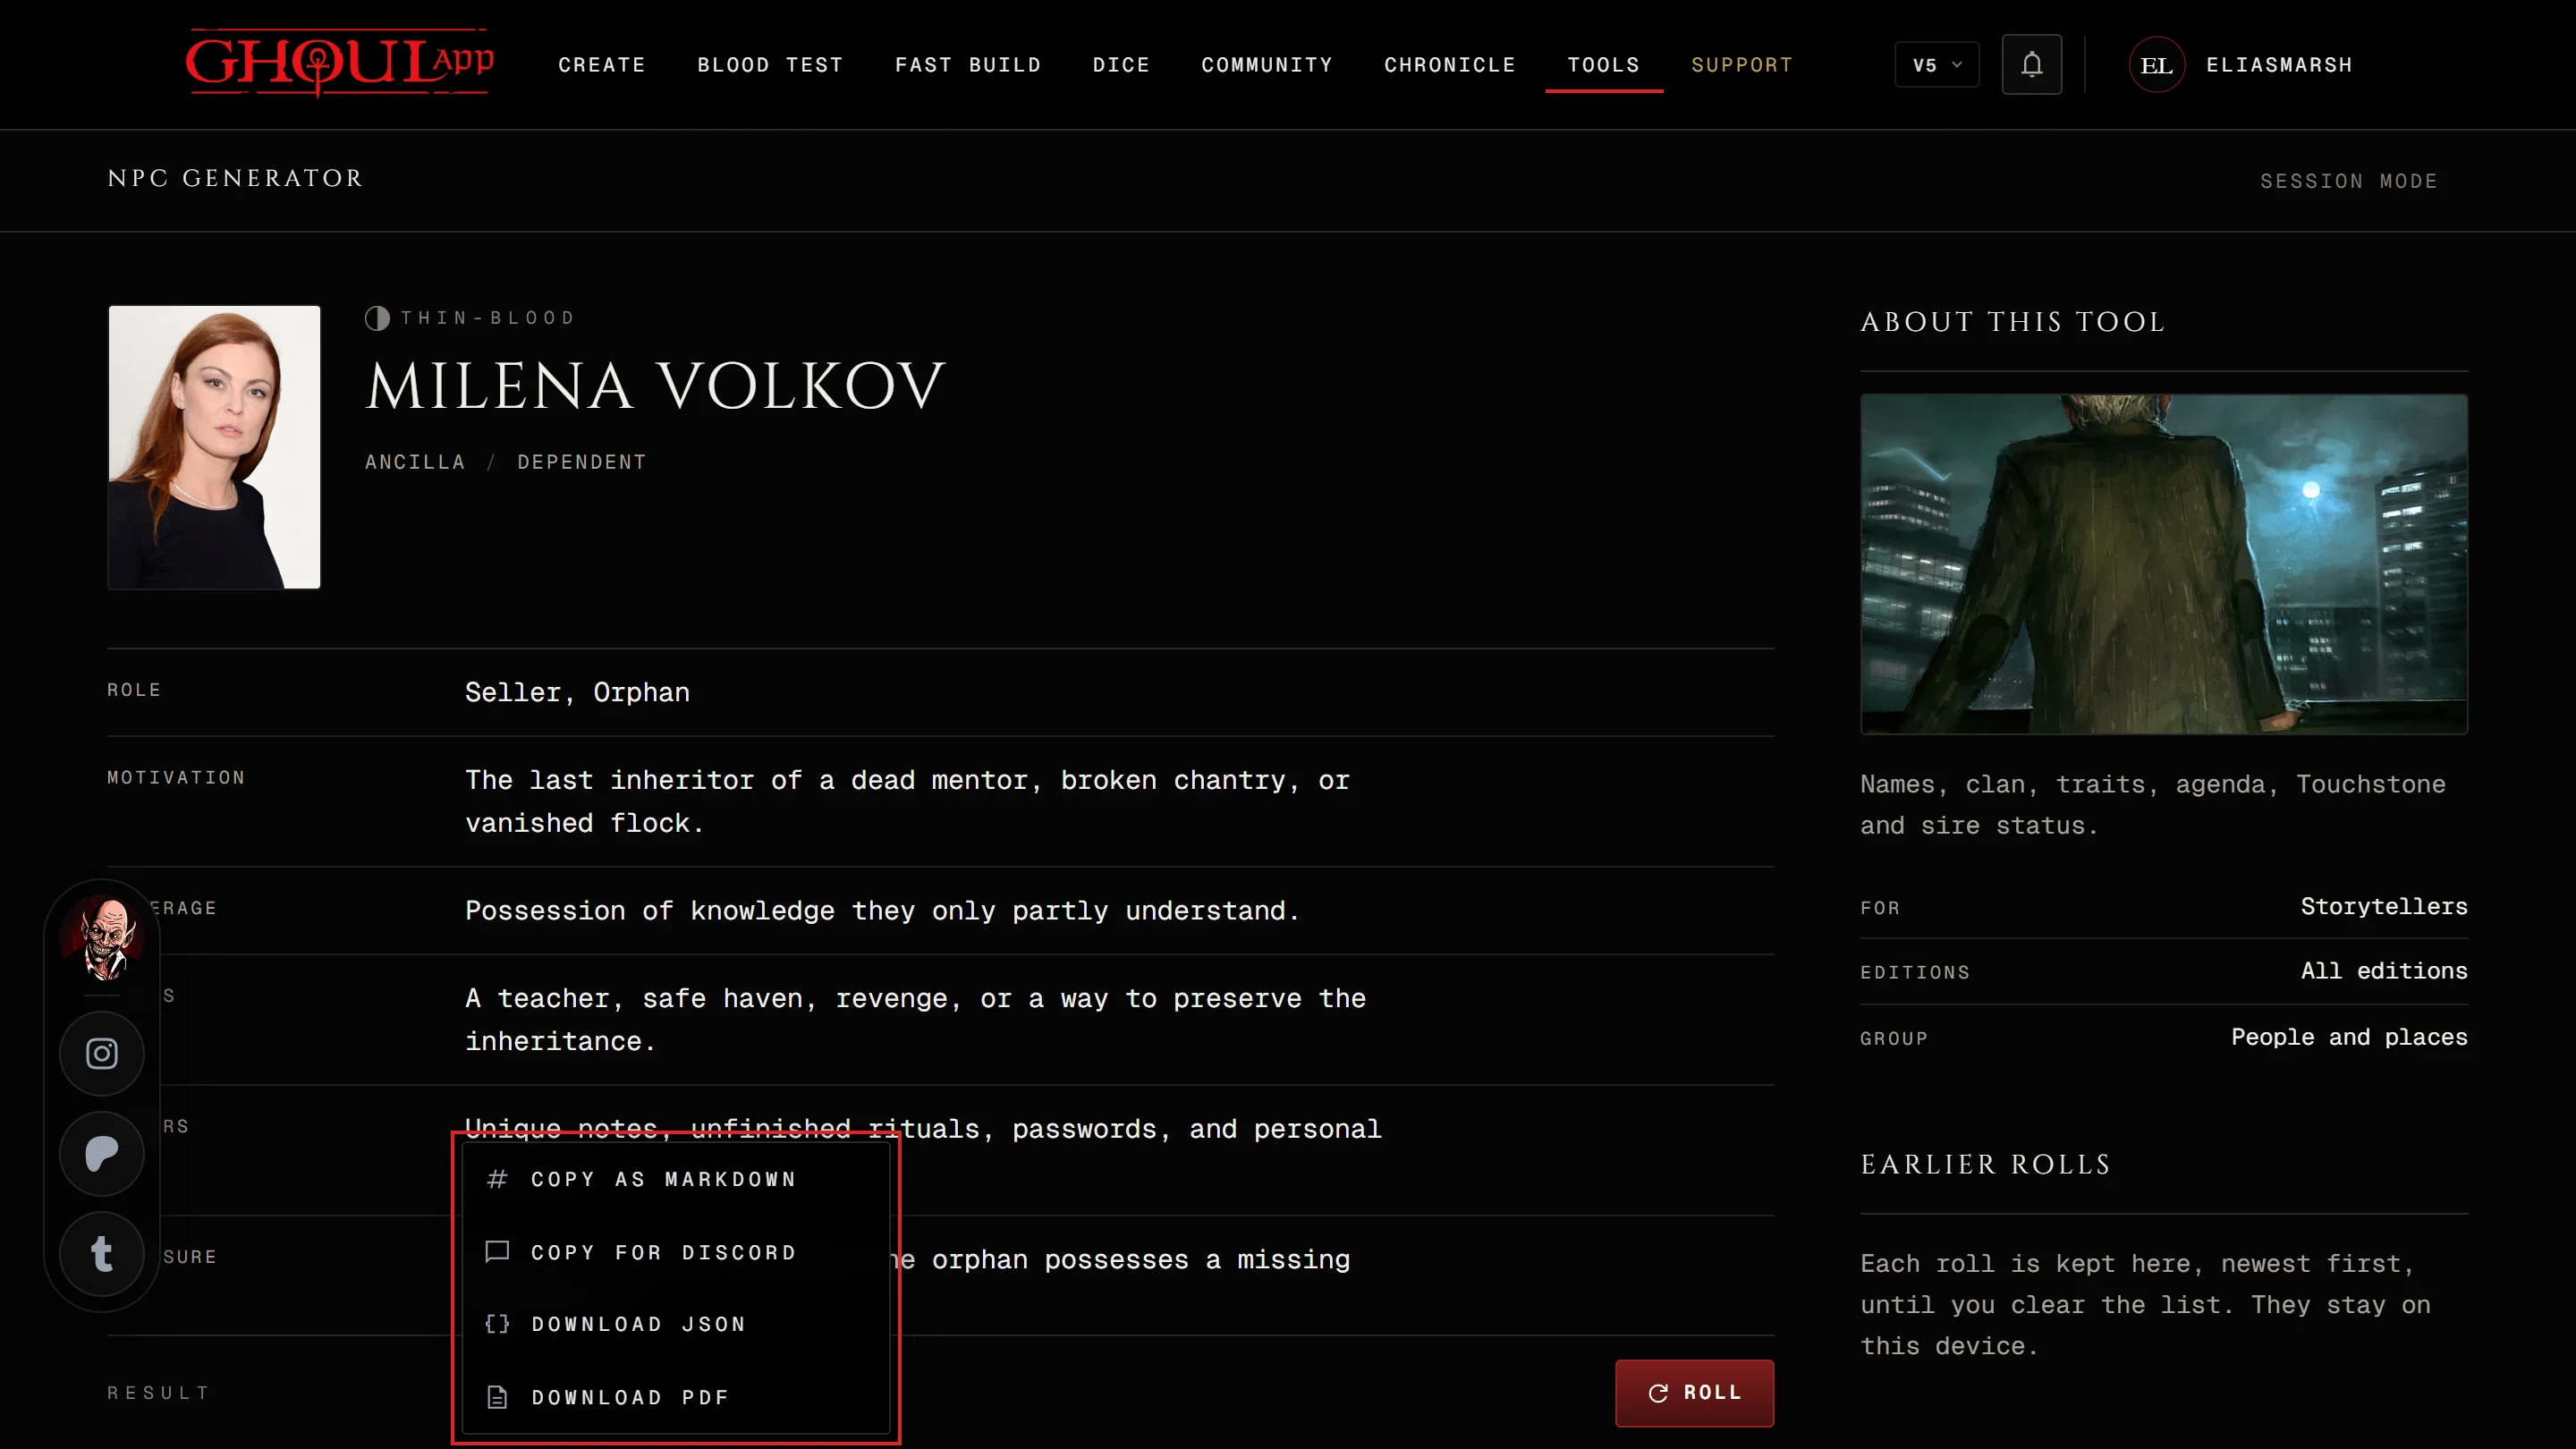Click the 'Possession of knowledge' leverage text
The height and width of the screenshot is (1449, 2576).
pyautogui.click(x=882, y=911)
